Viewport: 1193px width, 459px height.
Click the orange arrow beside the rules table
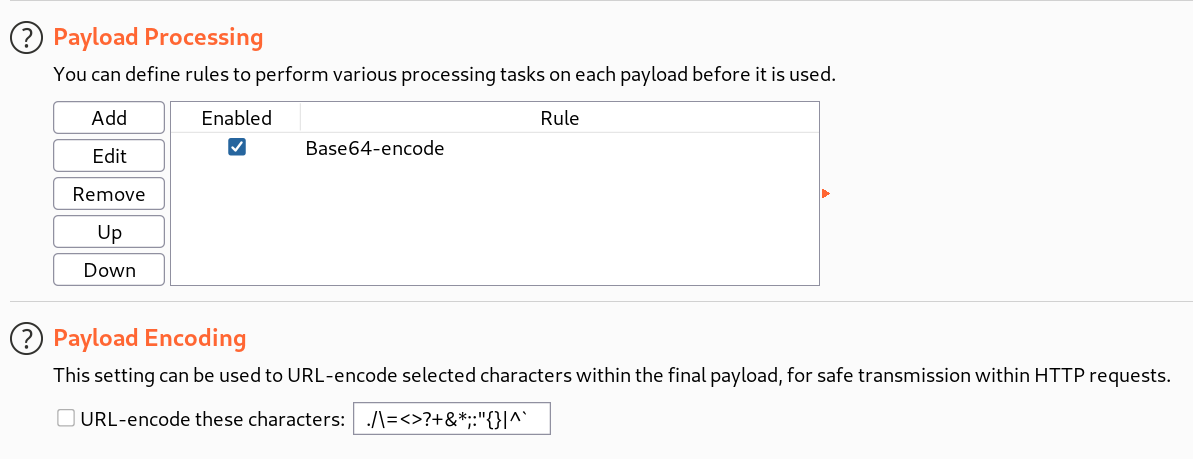(826, 193)
